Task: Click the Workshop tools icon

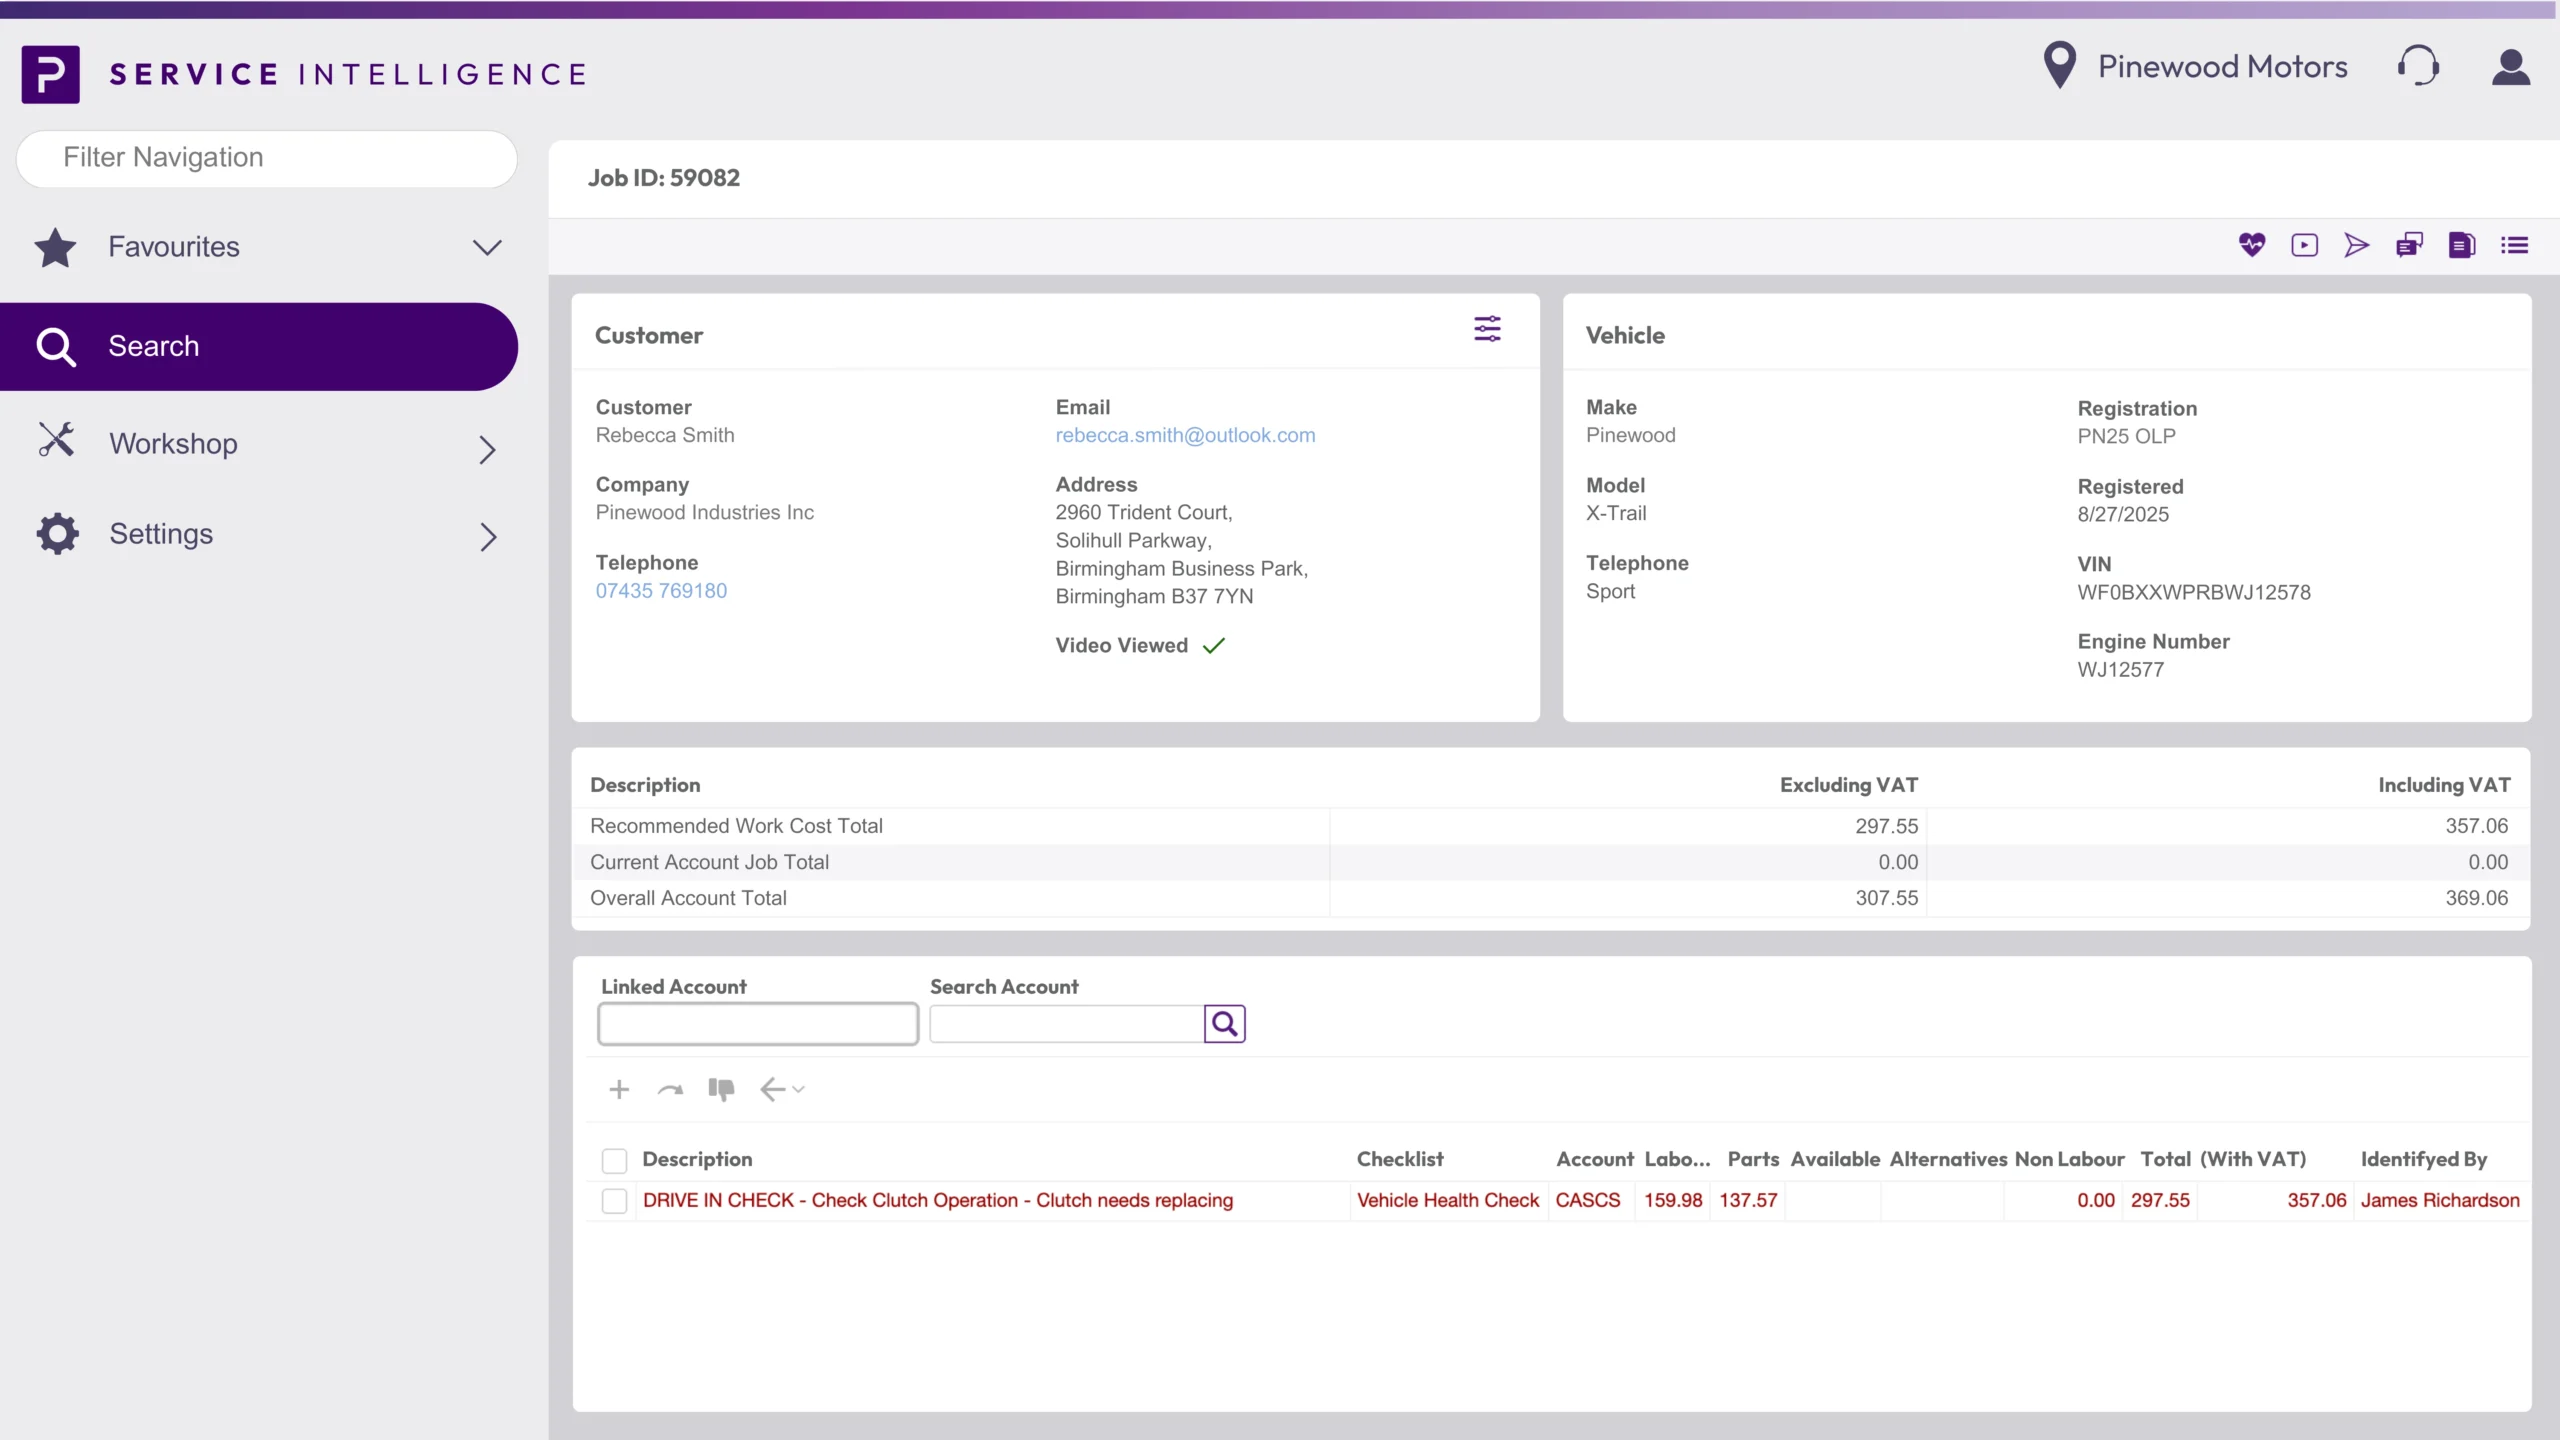Action: click(56, 439)
